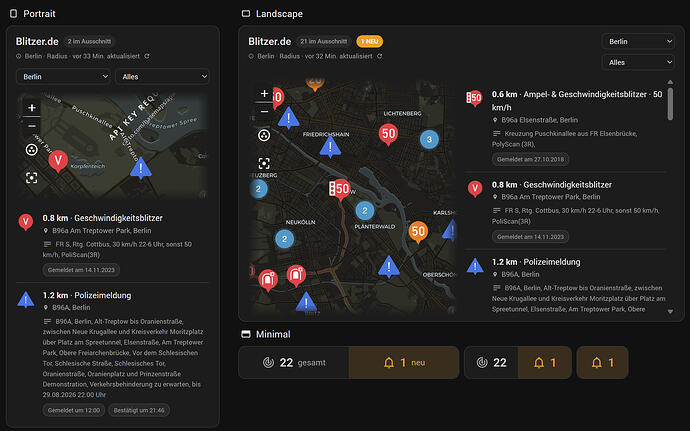Select the left red tunnel marker
This screenshot has width=690, height=431.
click(268, 280)
